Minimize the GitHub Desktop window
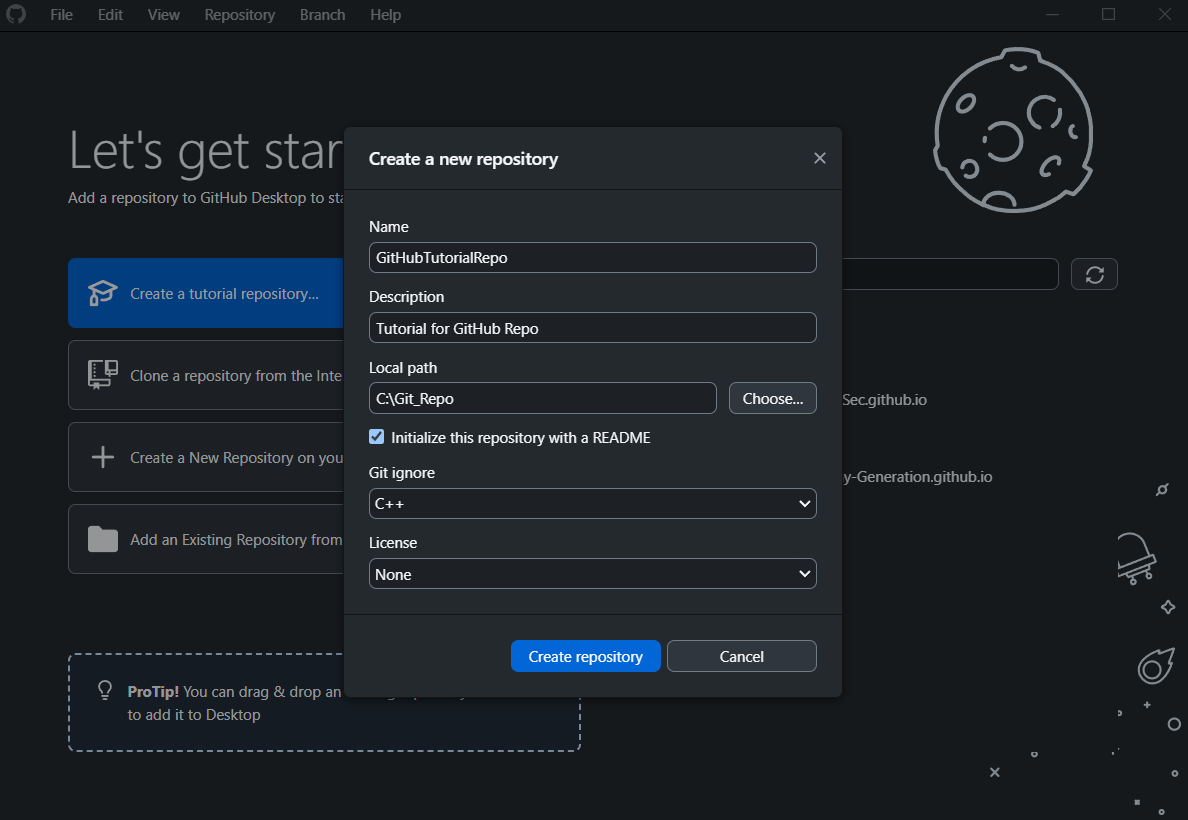Screen dimensions: 1188x820 click(1052, 14)
